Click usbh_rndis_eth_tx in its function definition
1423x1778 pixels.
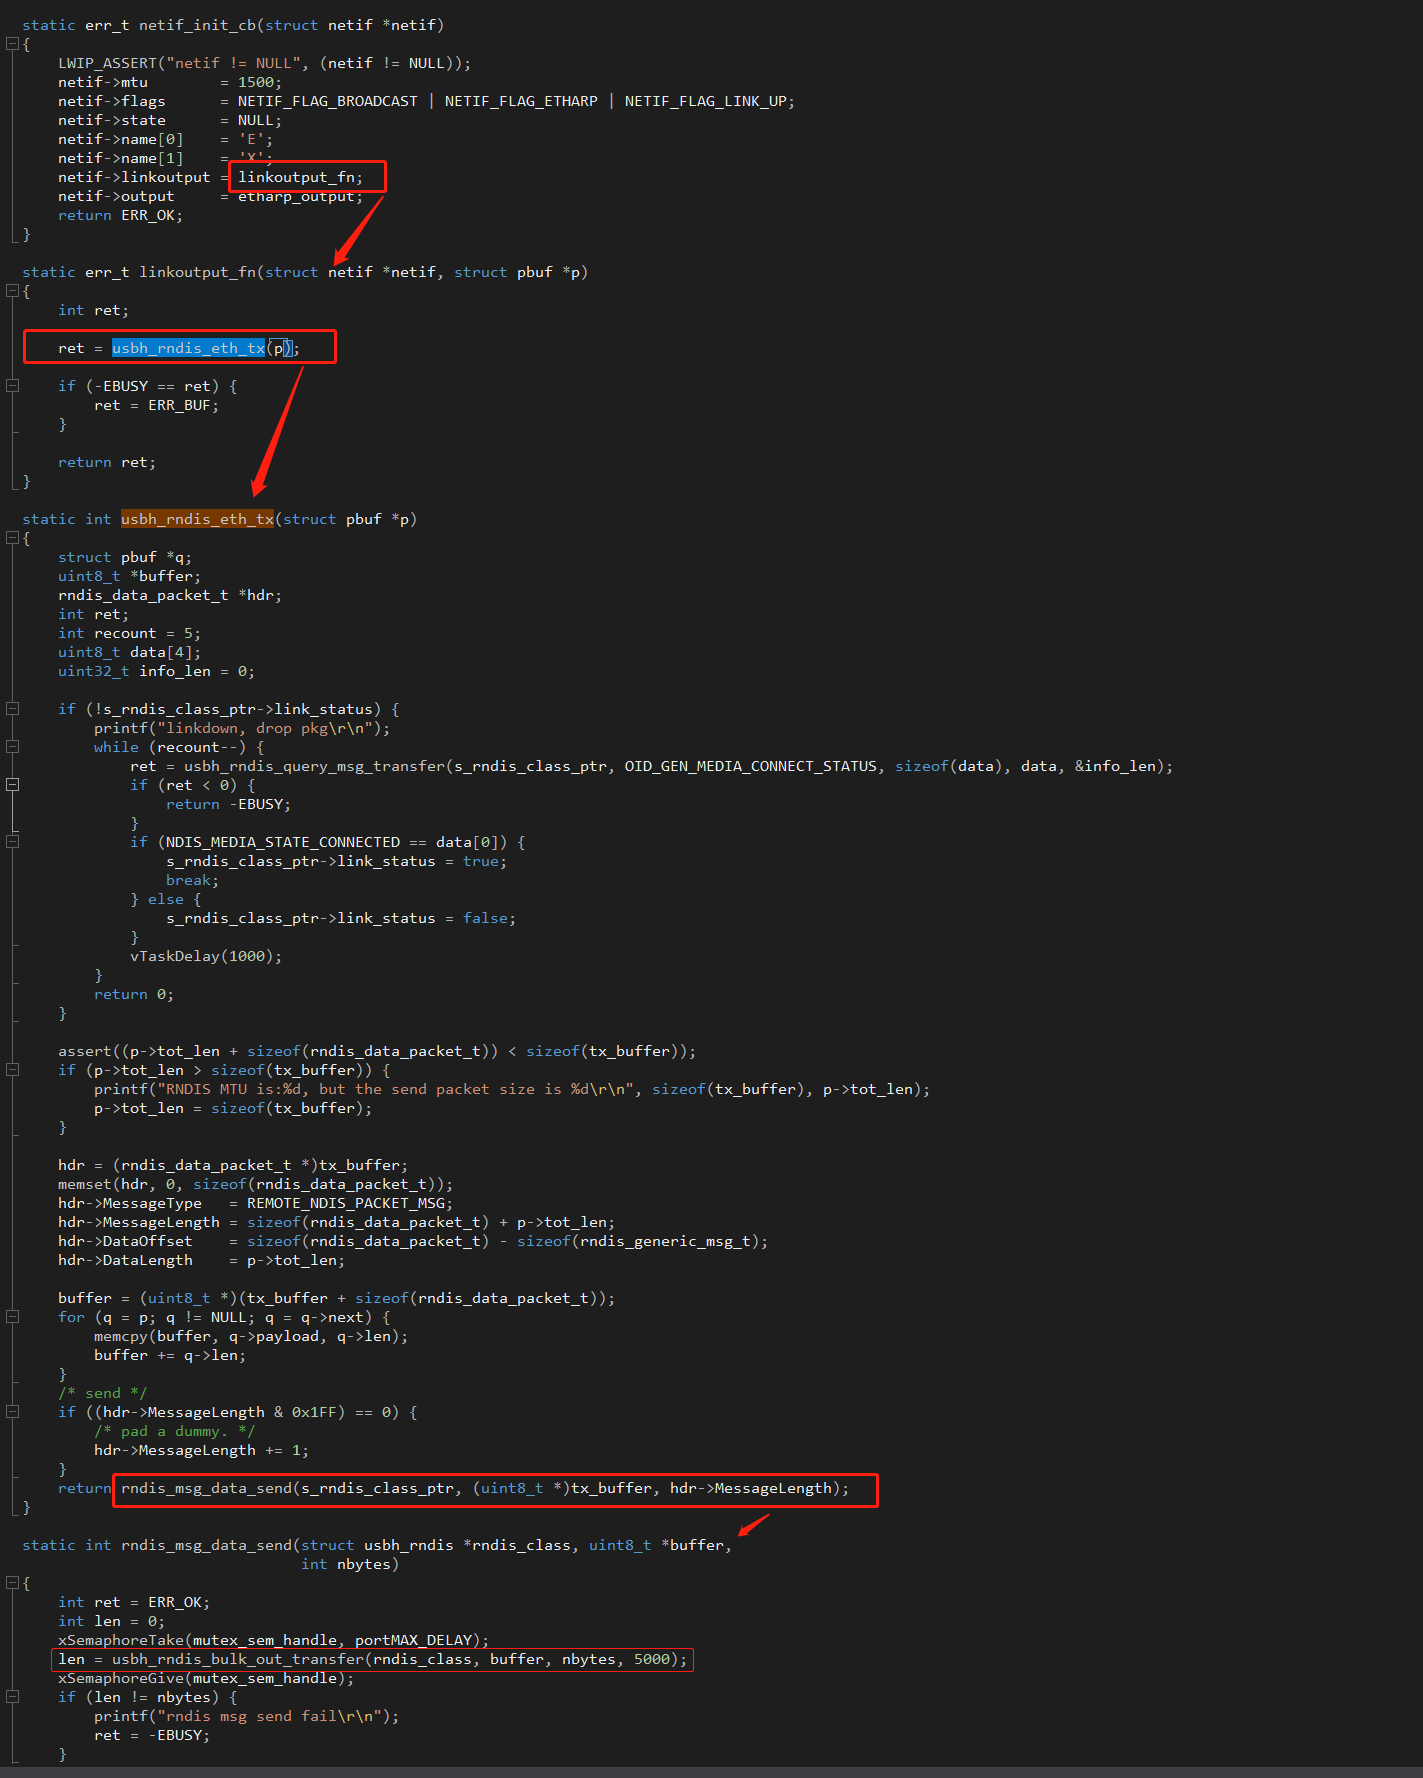[197, 519]
